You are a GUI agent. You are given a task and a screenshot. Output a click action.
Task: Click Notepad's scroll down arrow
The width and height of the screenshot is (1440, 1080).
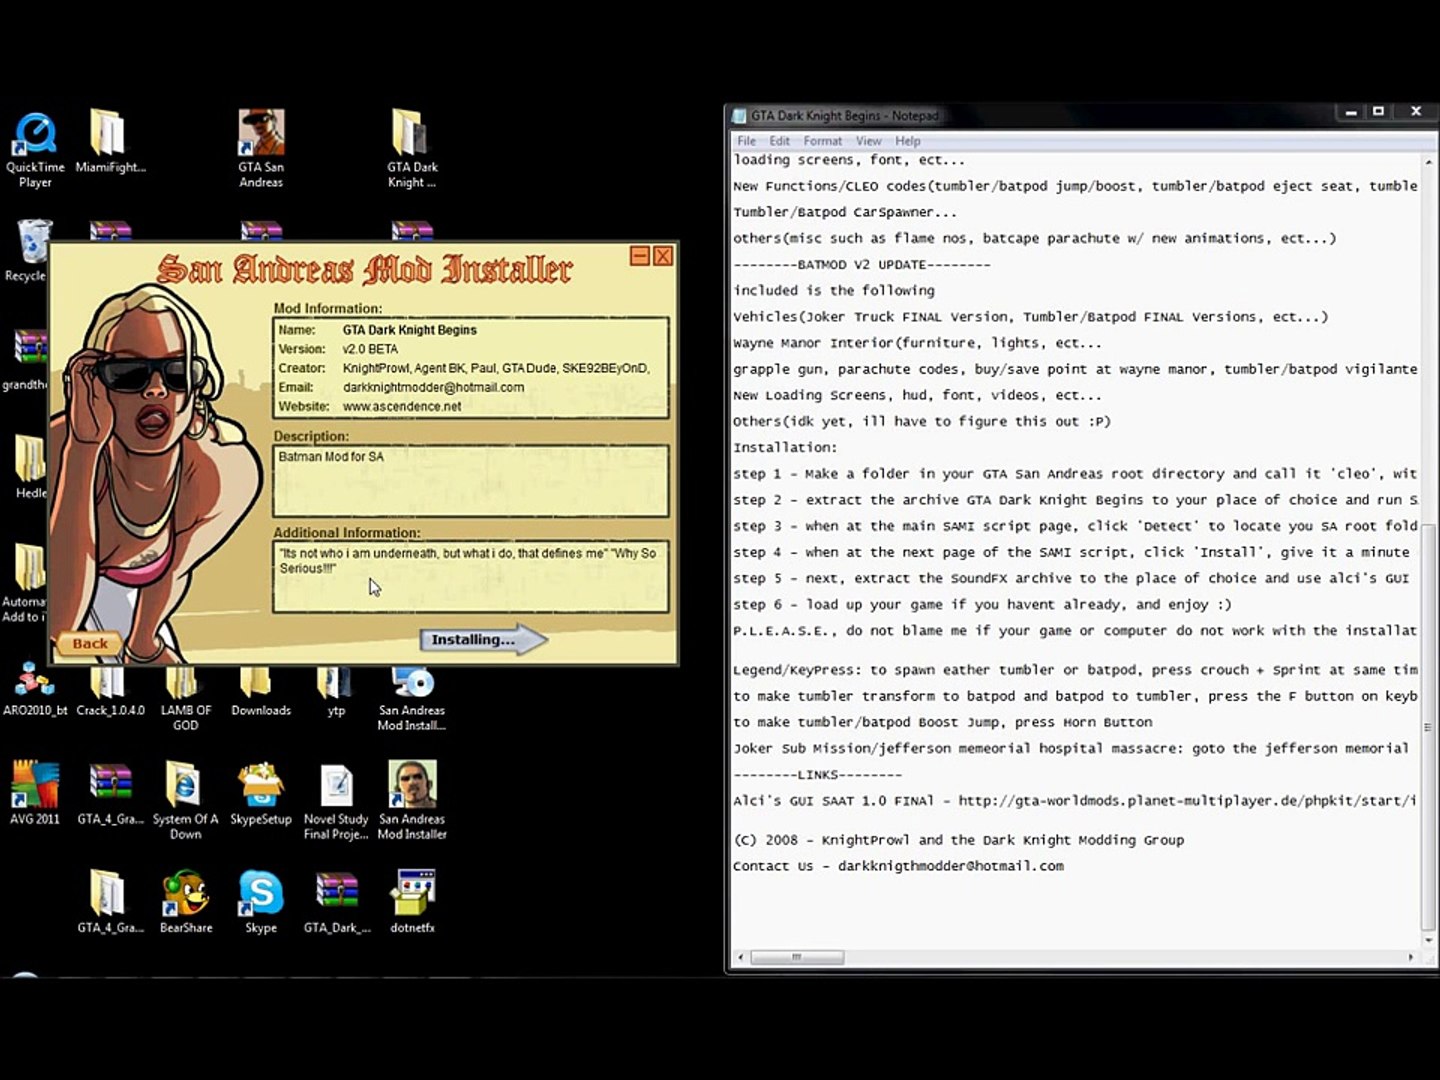1428,941
